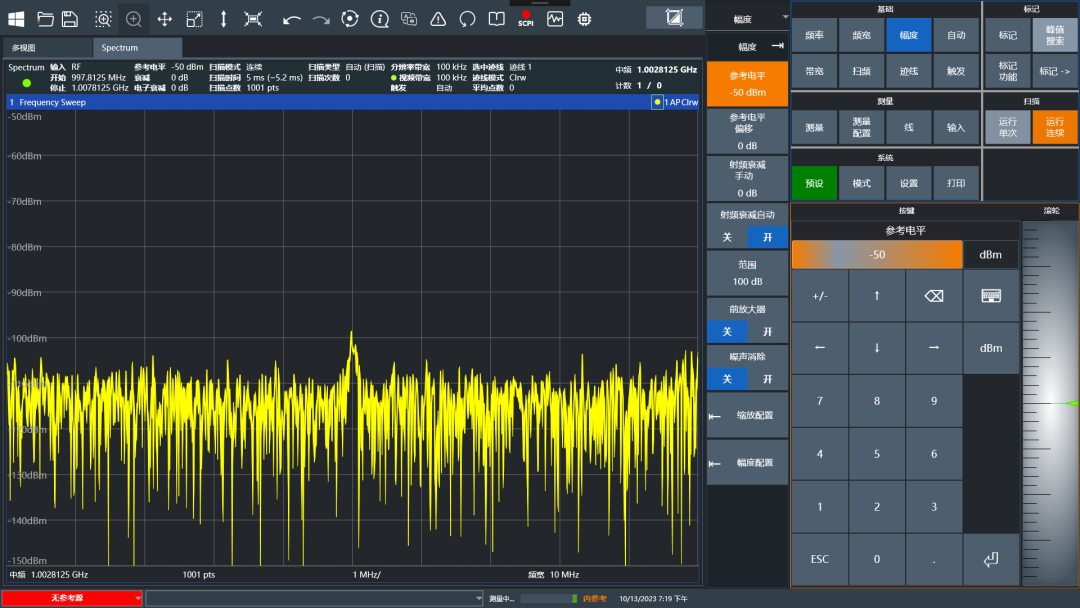Open the 频率 menu
Image resolution: width=1080 pixels, height=608 pixels.
[x=815, y=35]
